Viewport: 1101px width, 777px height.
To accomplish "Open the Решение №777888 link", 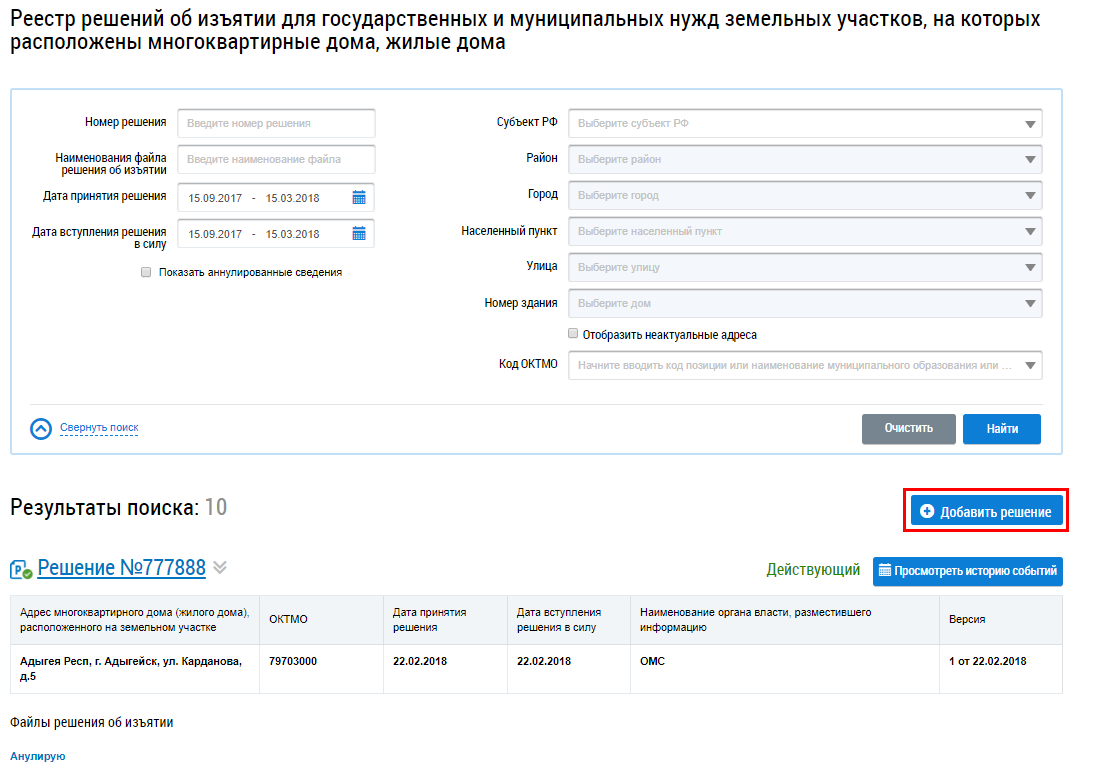I will [x=121, y=568].
